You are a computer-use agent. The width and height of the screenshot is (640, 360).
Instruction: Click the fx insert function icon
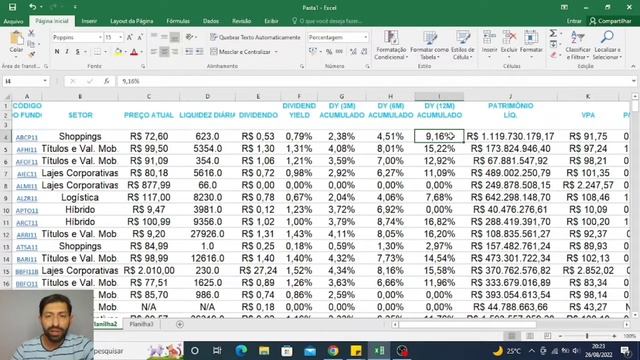[107, 81]
